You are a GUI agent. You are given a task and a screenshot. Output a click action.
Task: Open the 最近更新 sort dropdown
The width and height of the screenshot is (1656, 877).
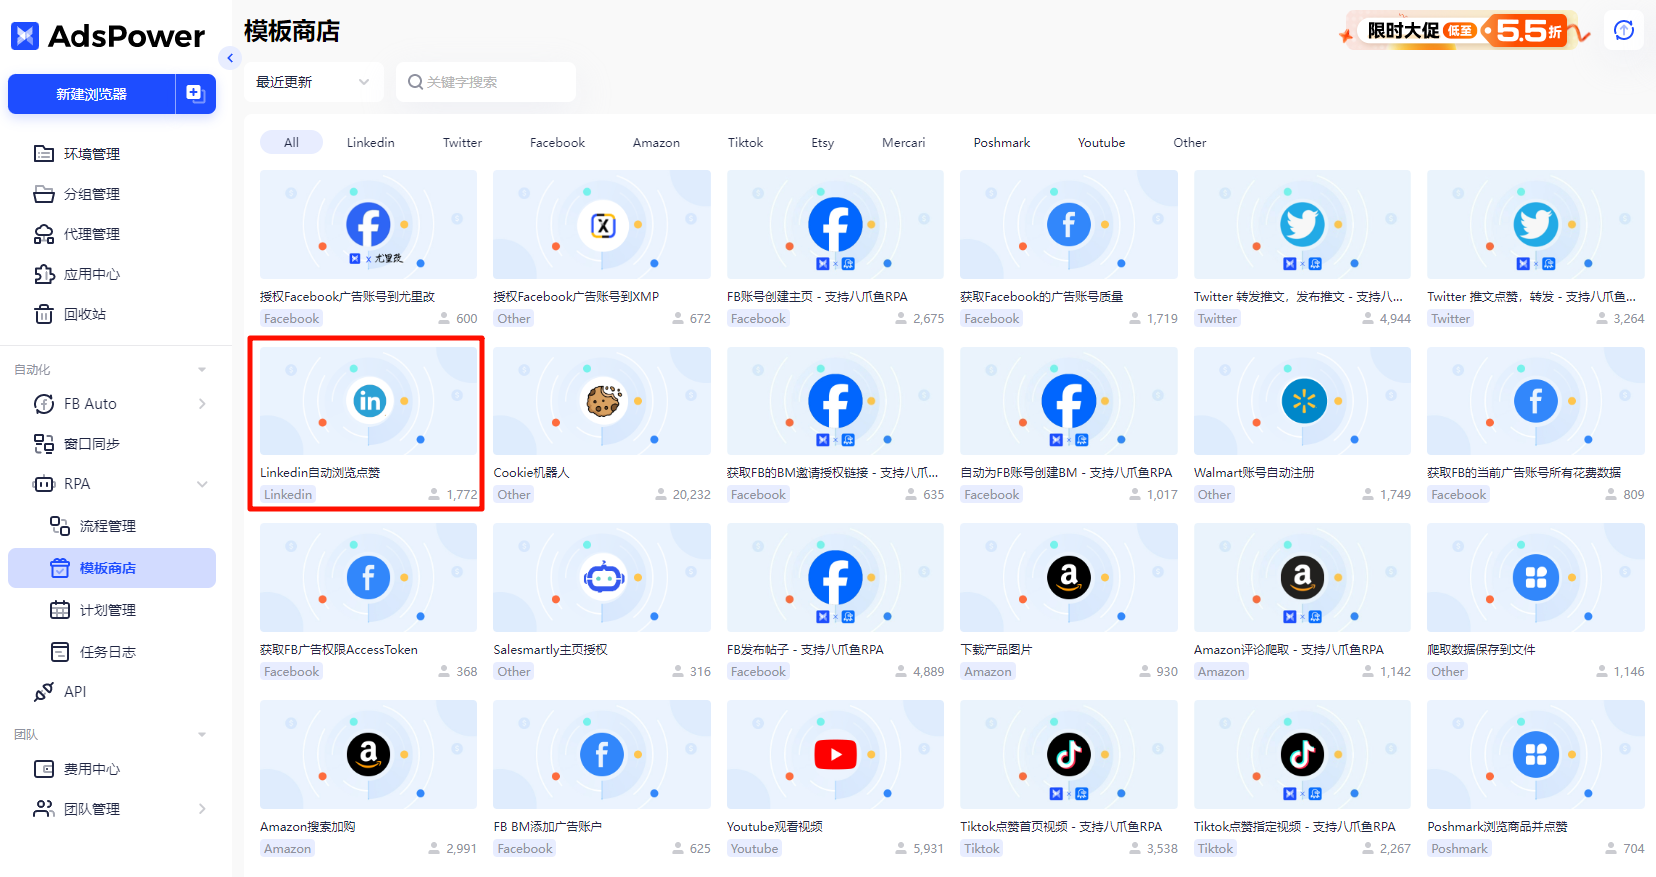point(314,82)
